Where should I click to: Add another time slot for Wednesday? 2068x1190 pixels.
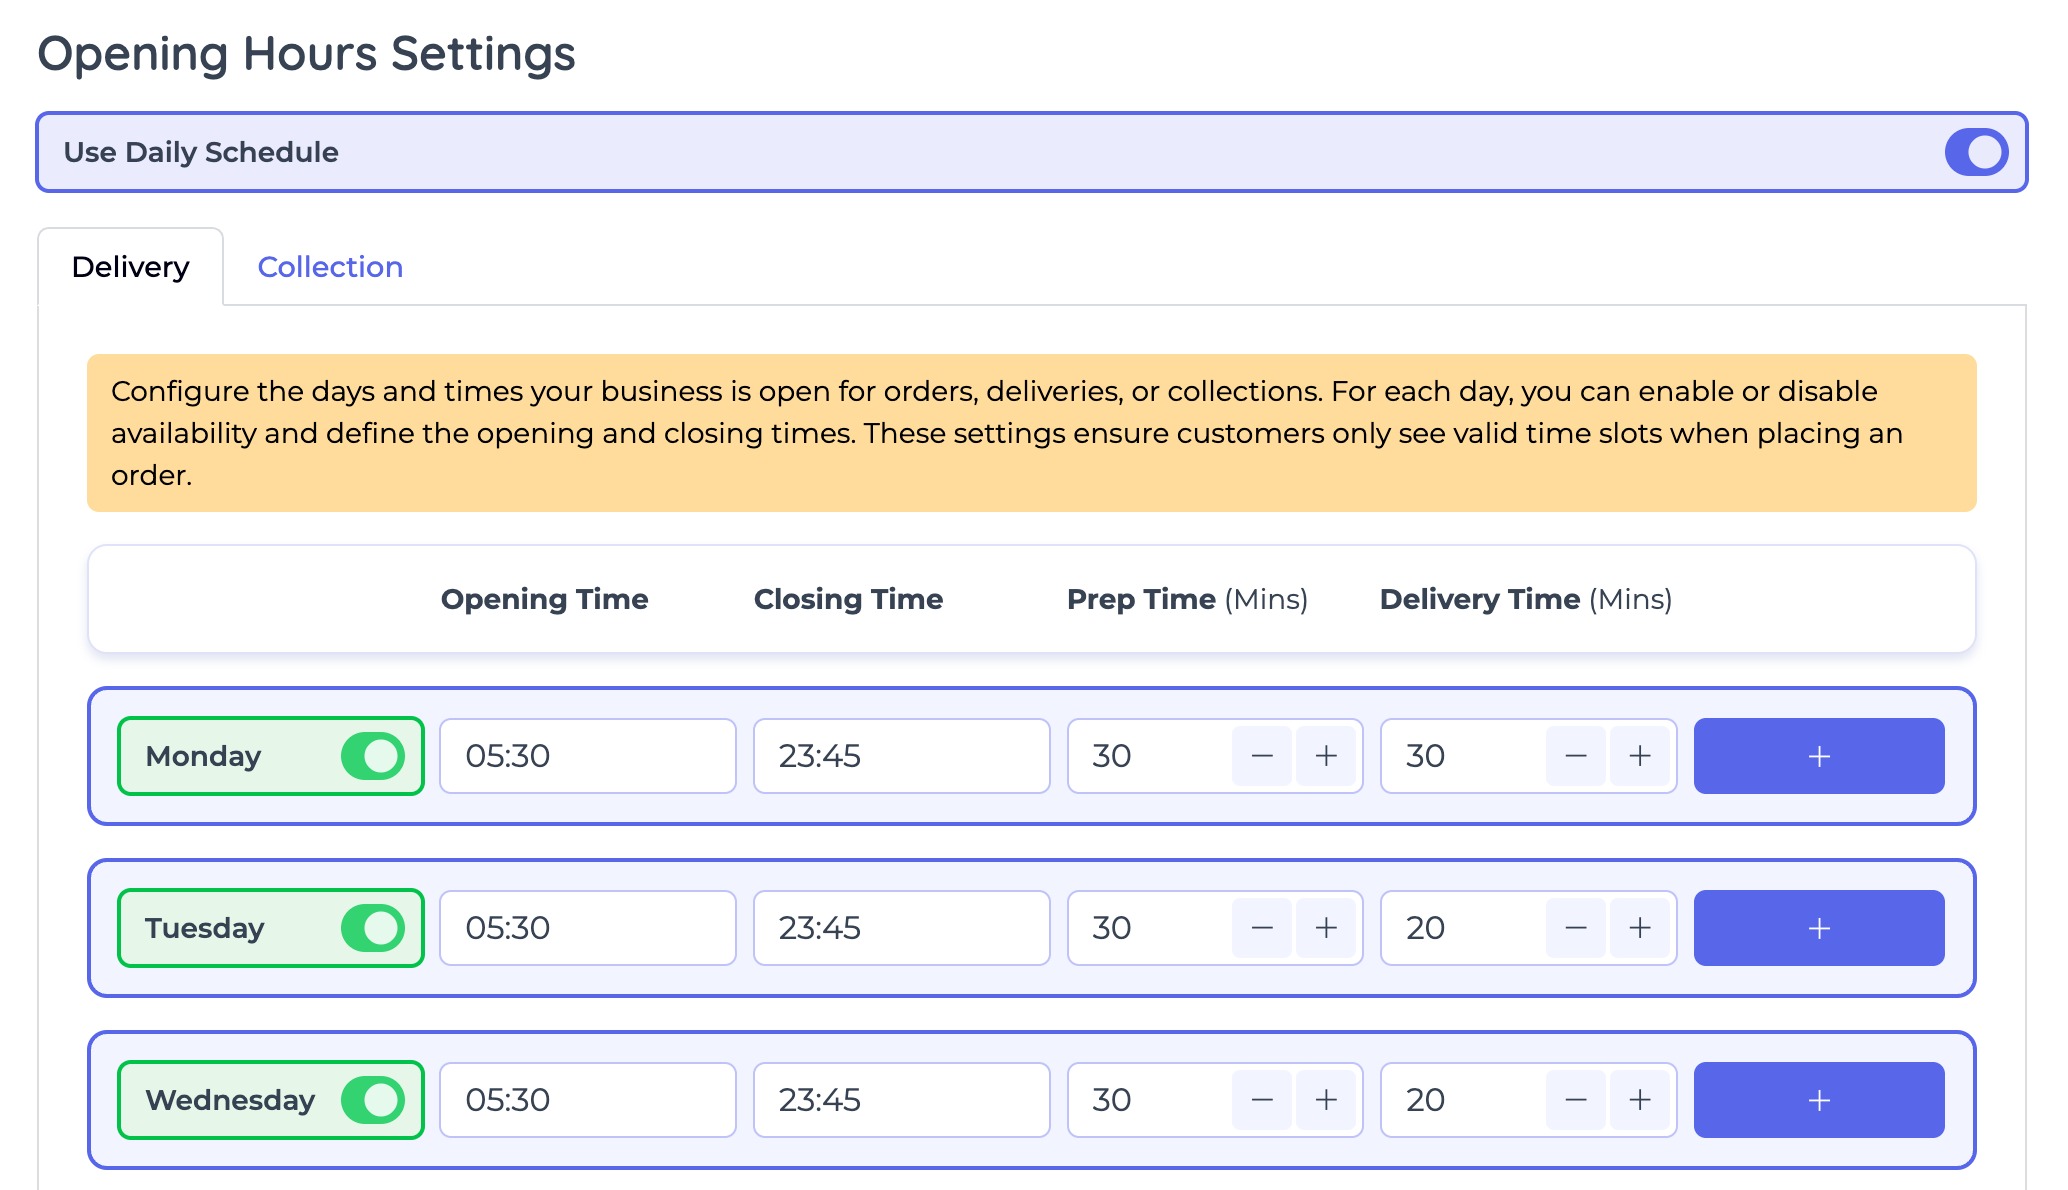click(1818, 1100)
